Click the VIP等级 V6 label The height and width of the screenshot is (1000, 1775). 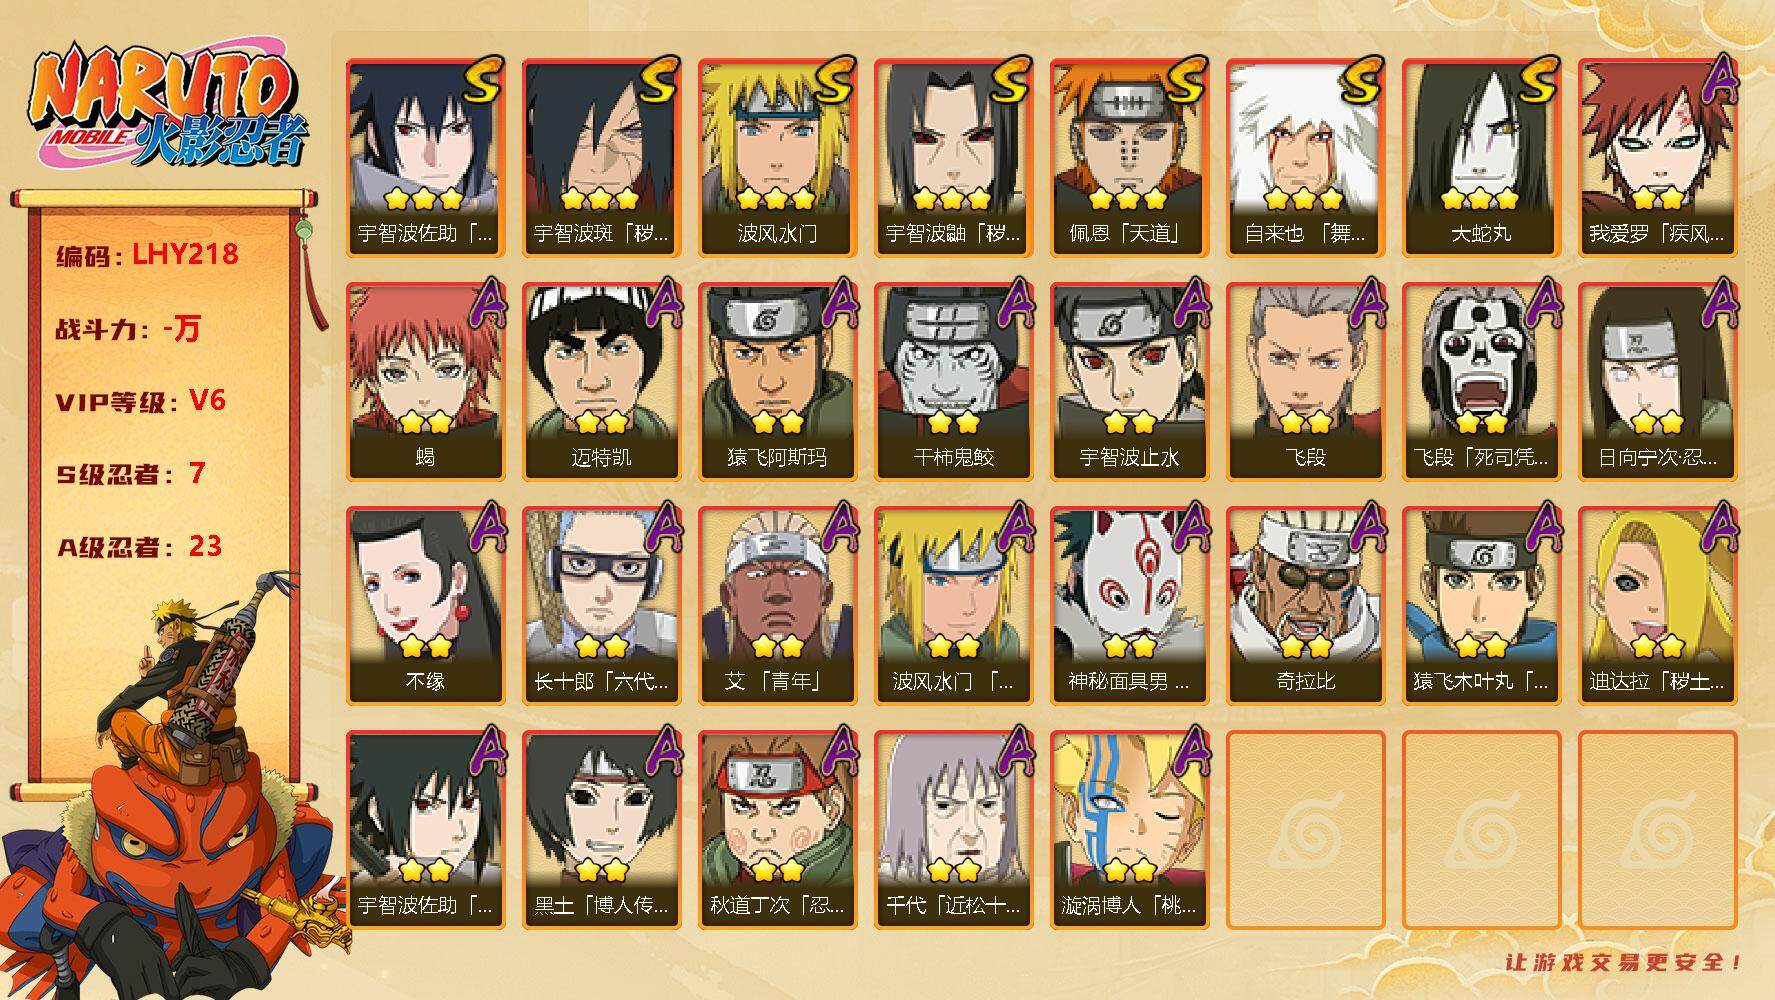click(140, 401)
